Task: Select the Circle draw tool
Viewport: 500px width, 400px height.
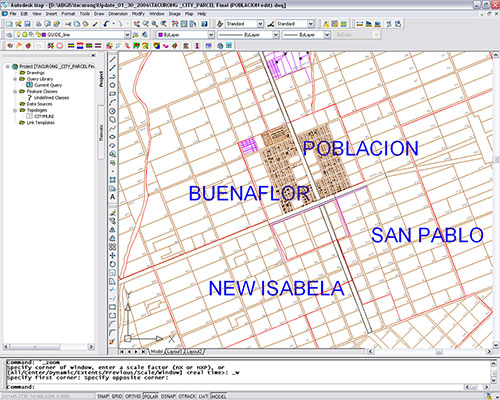Action: [113, 111]
